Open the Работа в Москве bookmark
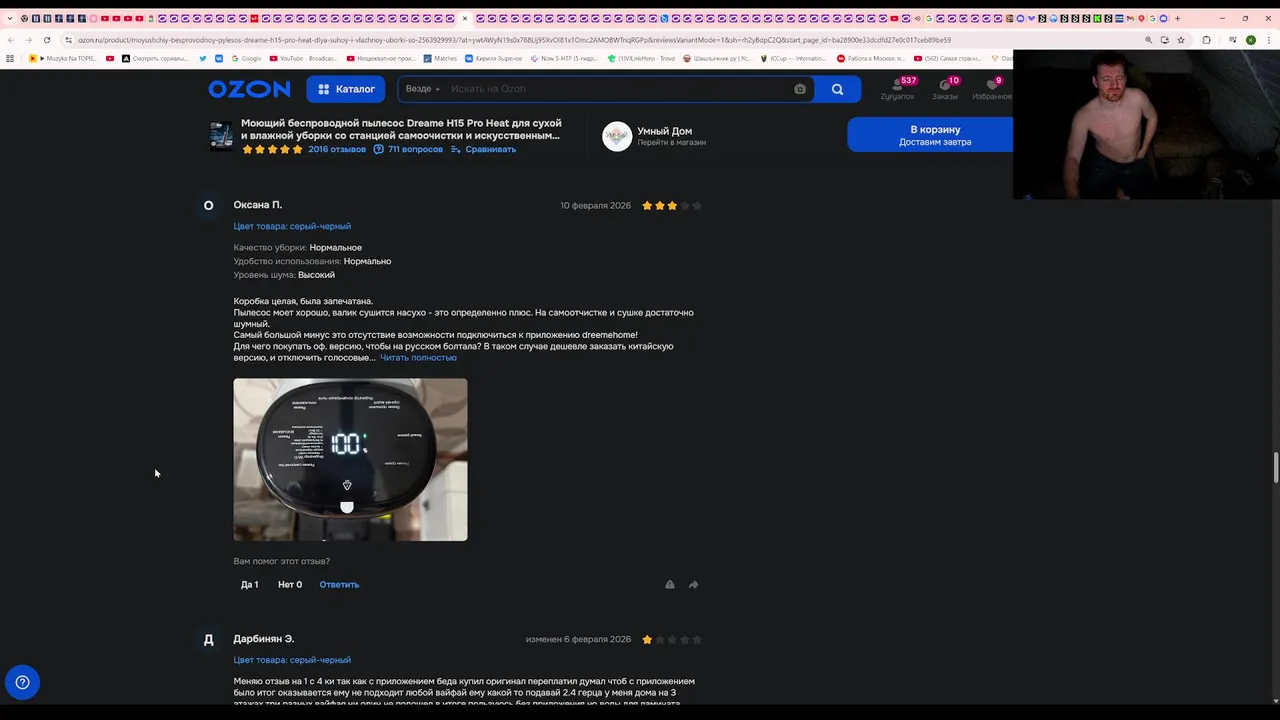 [x=871, y=58]
